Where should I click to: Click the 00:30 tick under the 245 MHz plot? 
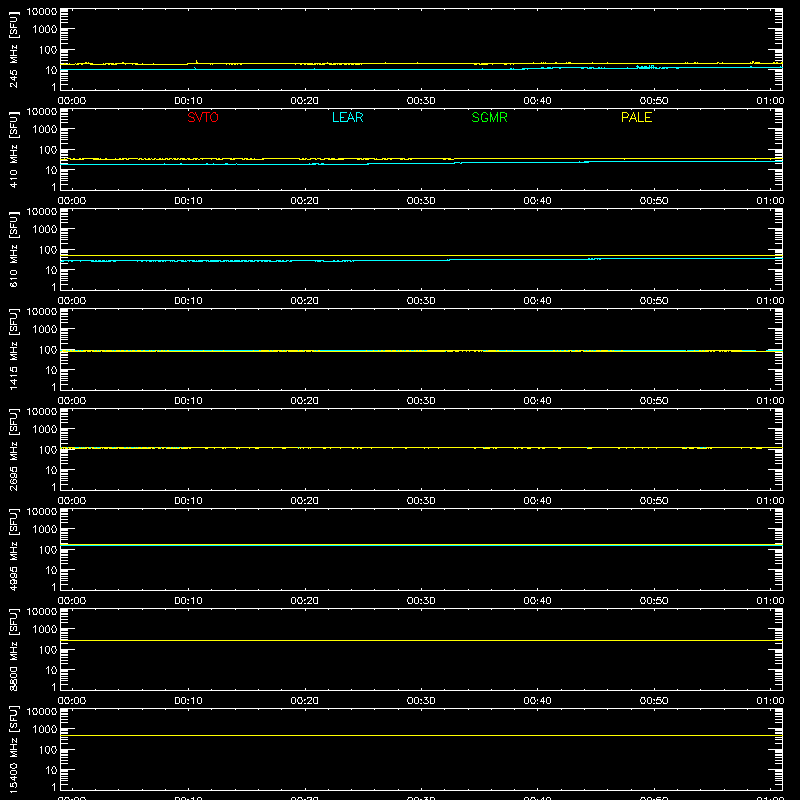(421, 101)
